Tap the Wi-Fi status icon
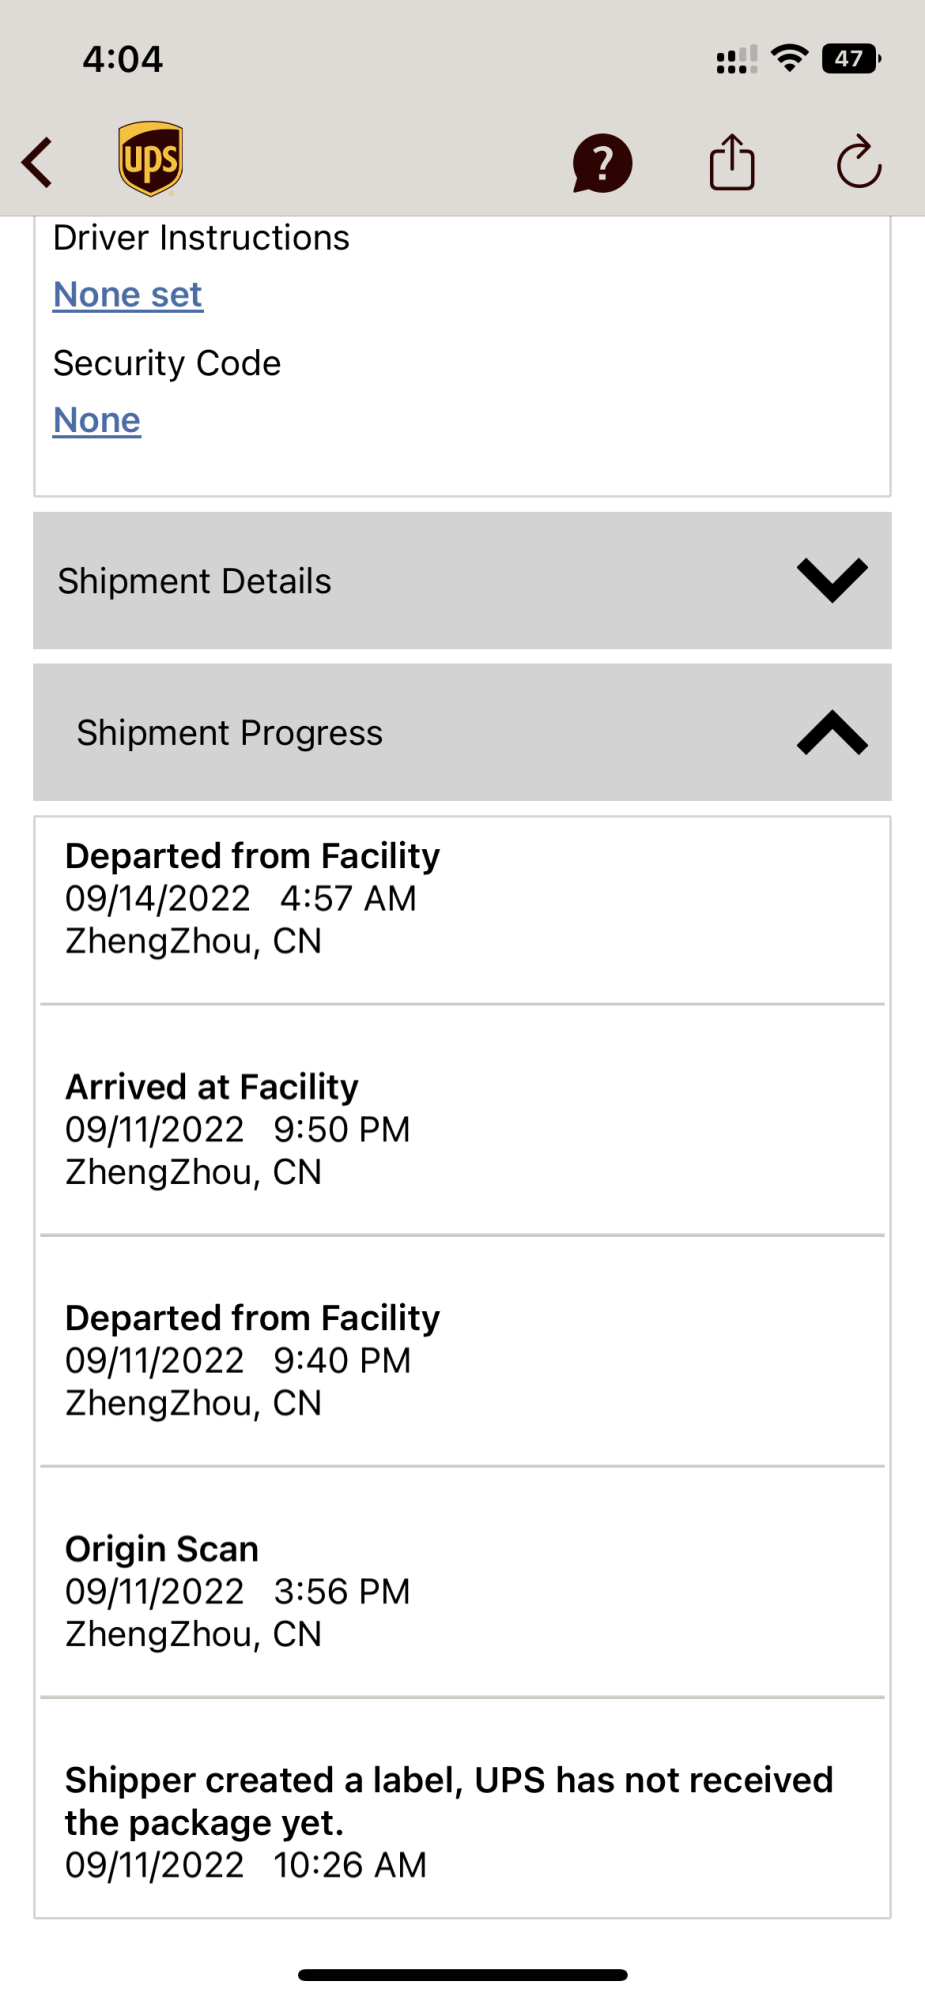The width and height of the screenshot is (925, 2000). click(790, 59)
